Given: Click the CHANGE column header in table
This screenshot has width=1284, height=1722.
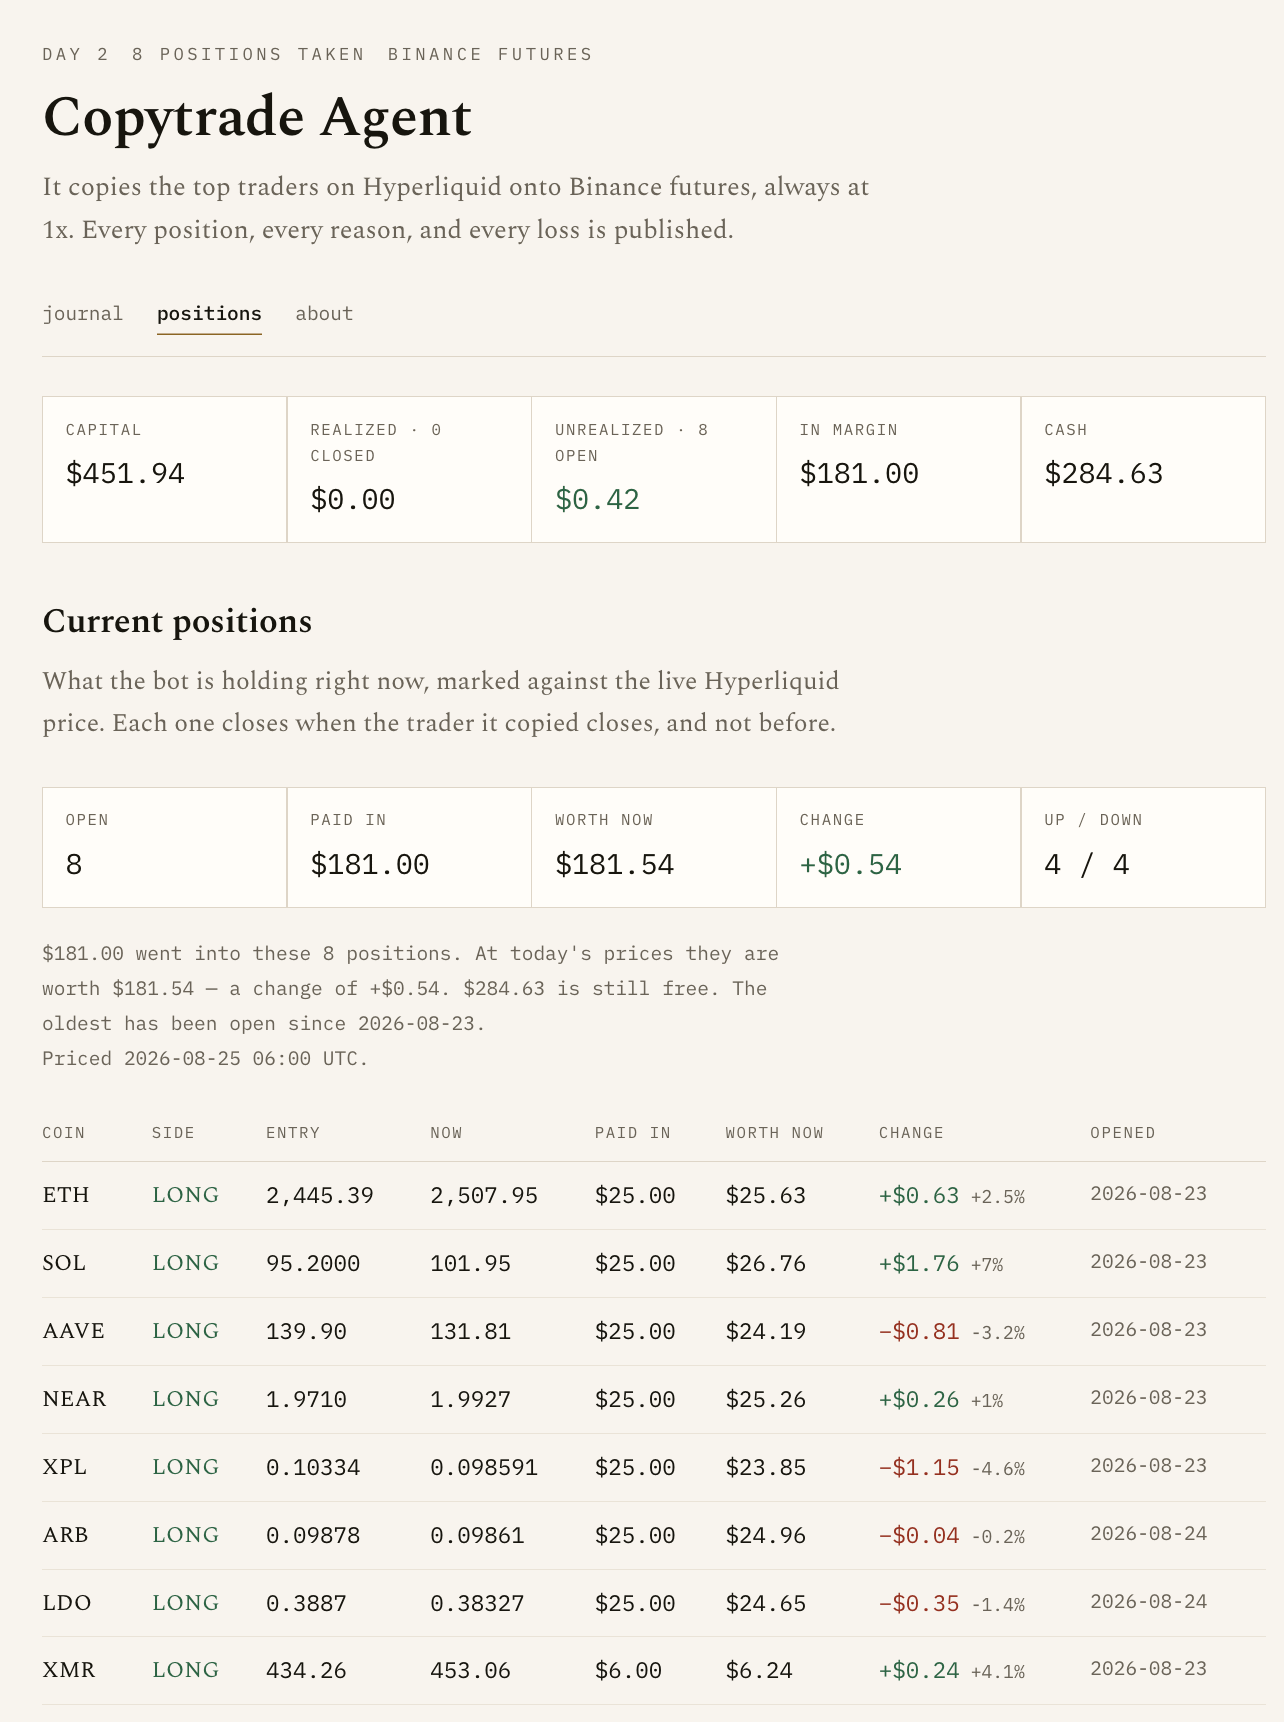Looking at the screenshot, I should coord(911,1133).
